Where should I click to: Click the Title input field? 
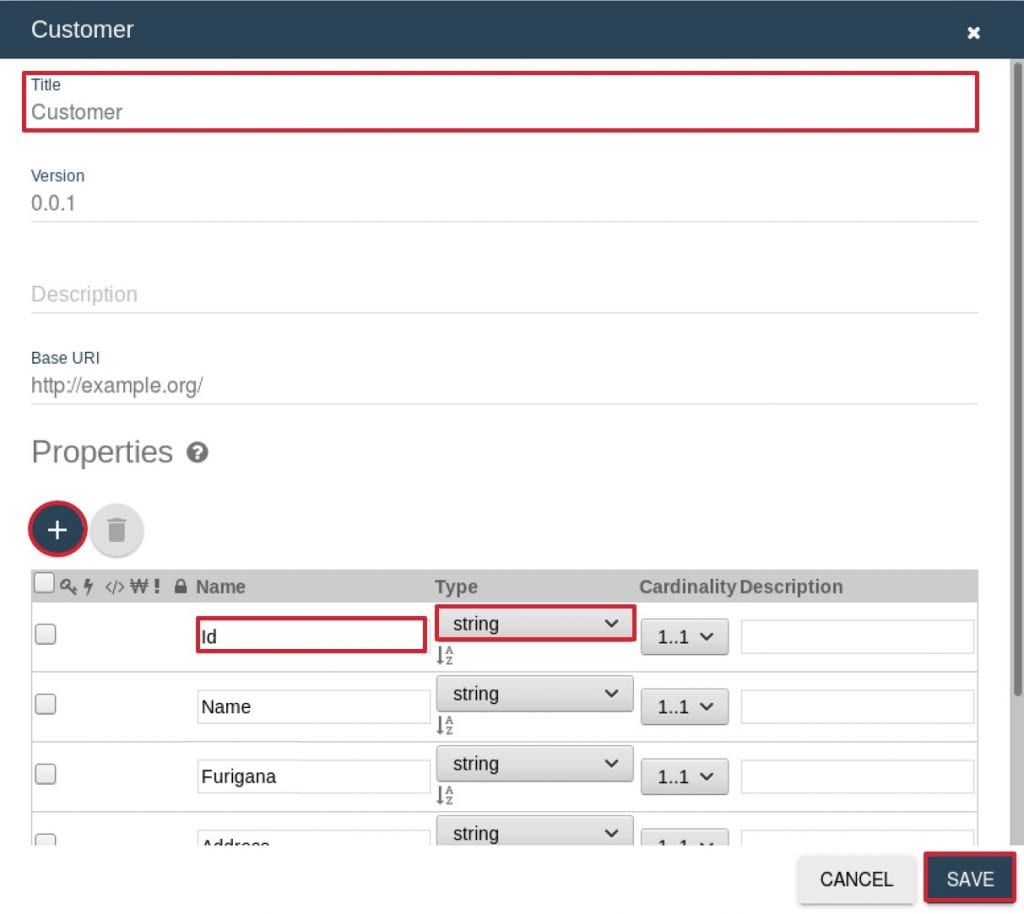(500, 112)
